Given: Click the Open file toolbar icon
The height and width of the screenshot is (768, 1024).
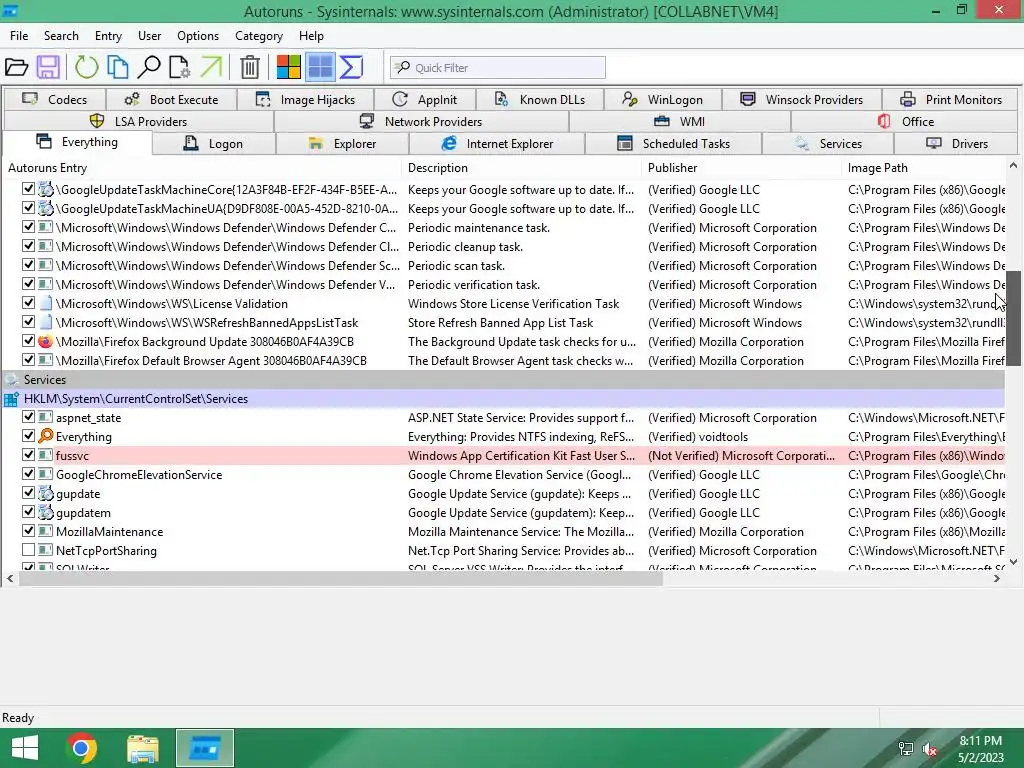Looking at the screenshot, I should 16,67.
